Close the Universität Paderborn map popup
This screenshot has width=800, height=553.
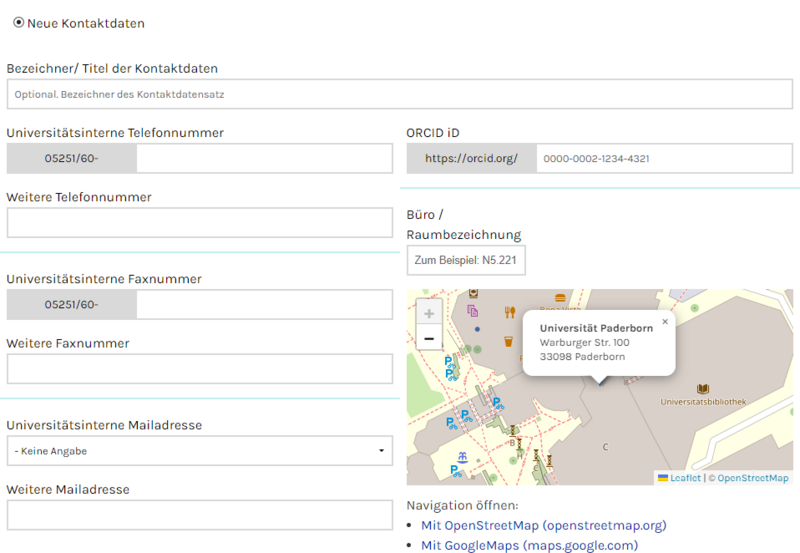[665, 322]
